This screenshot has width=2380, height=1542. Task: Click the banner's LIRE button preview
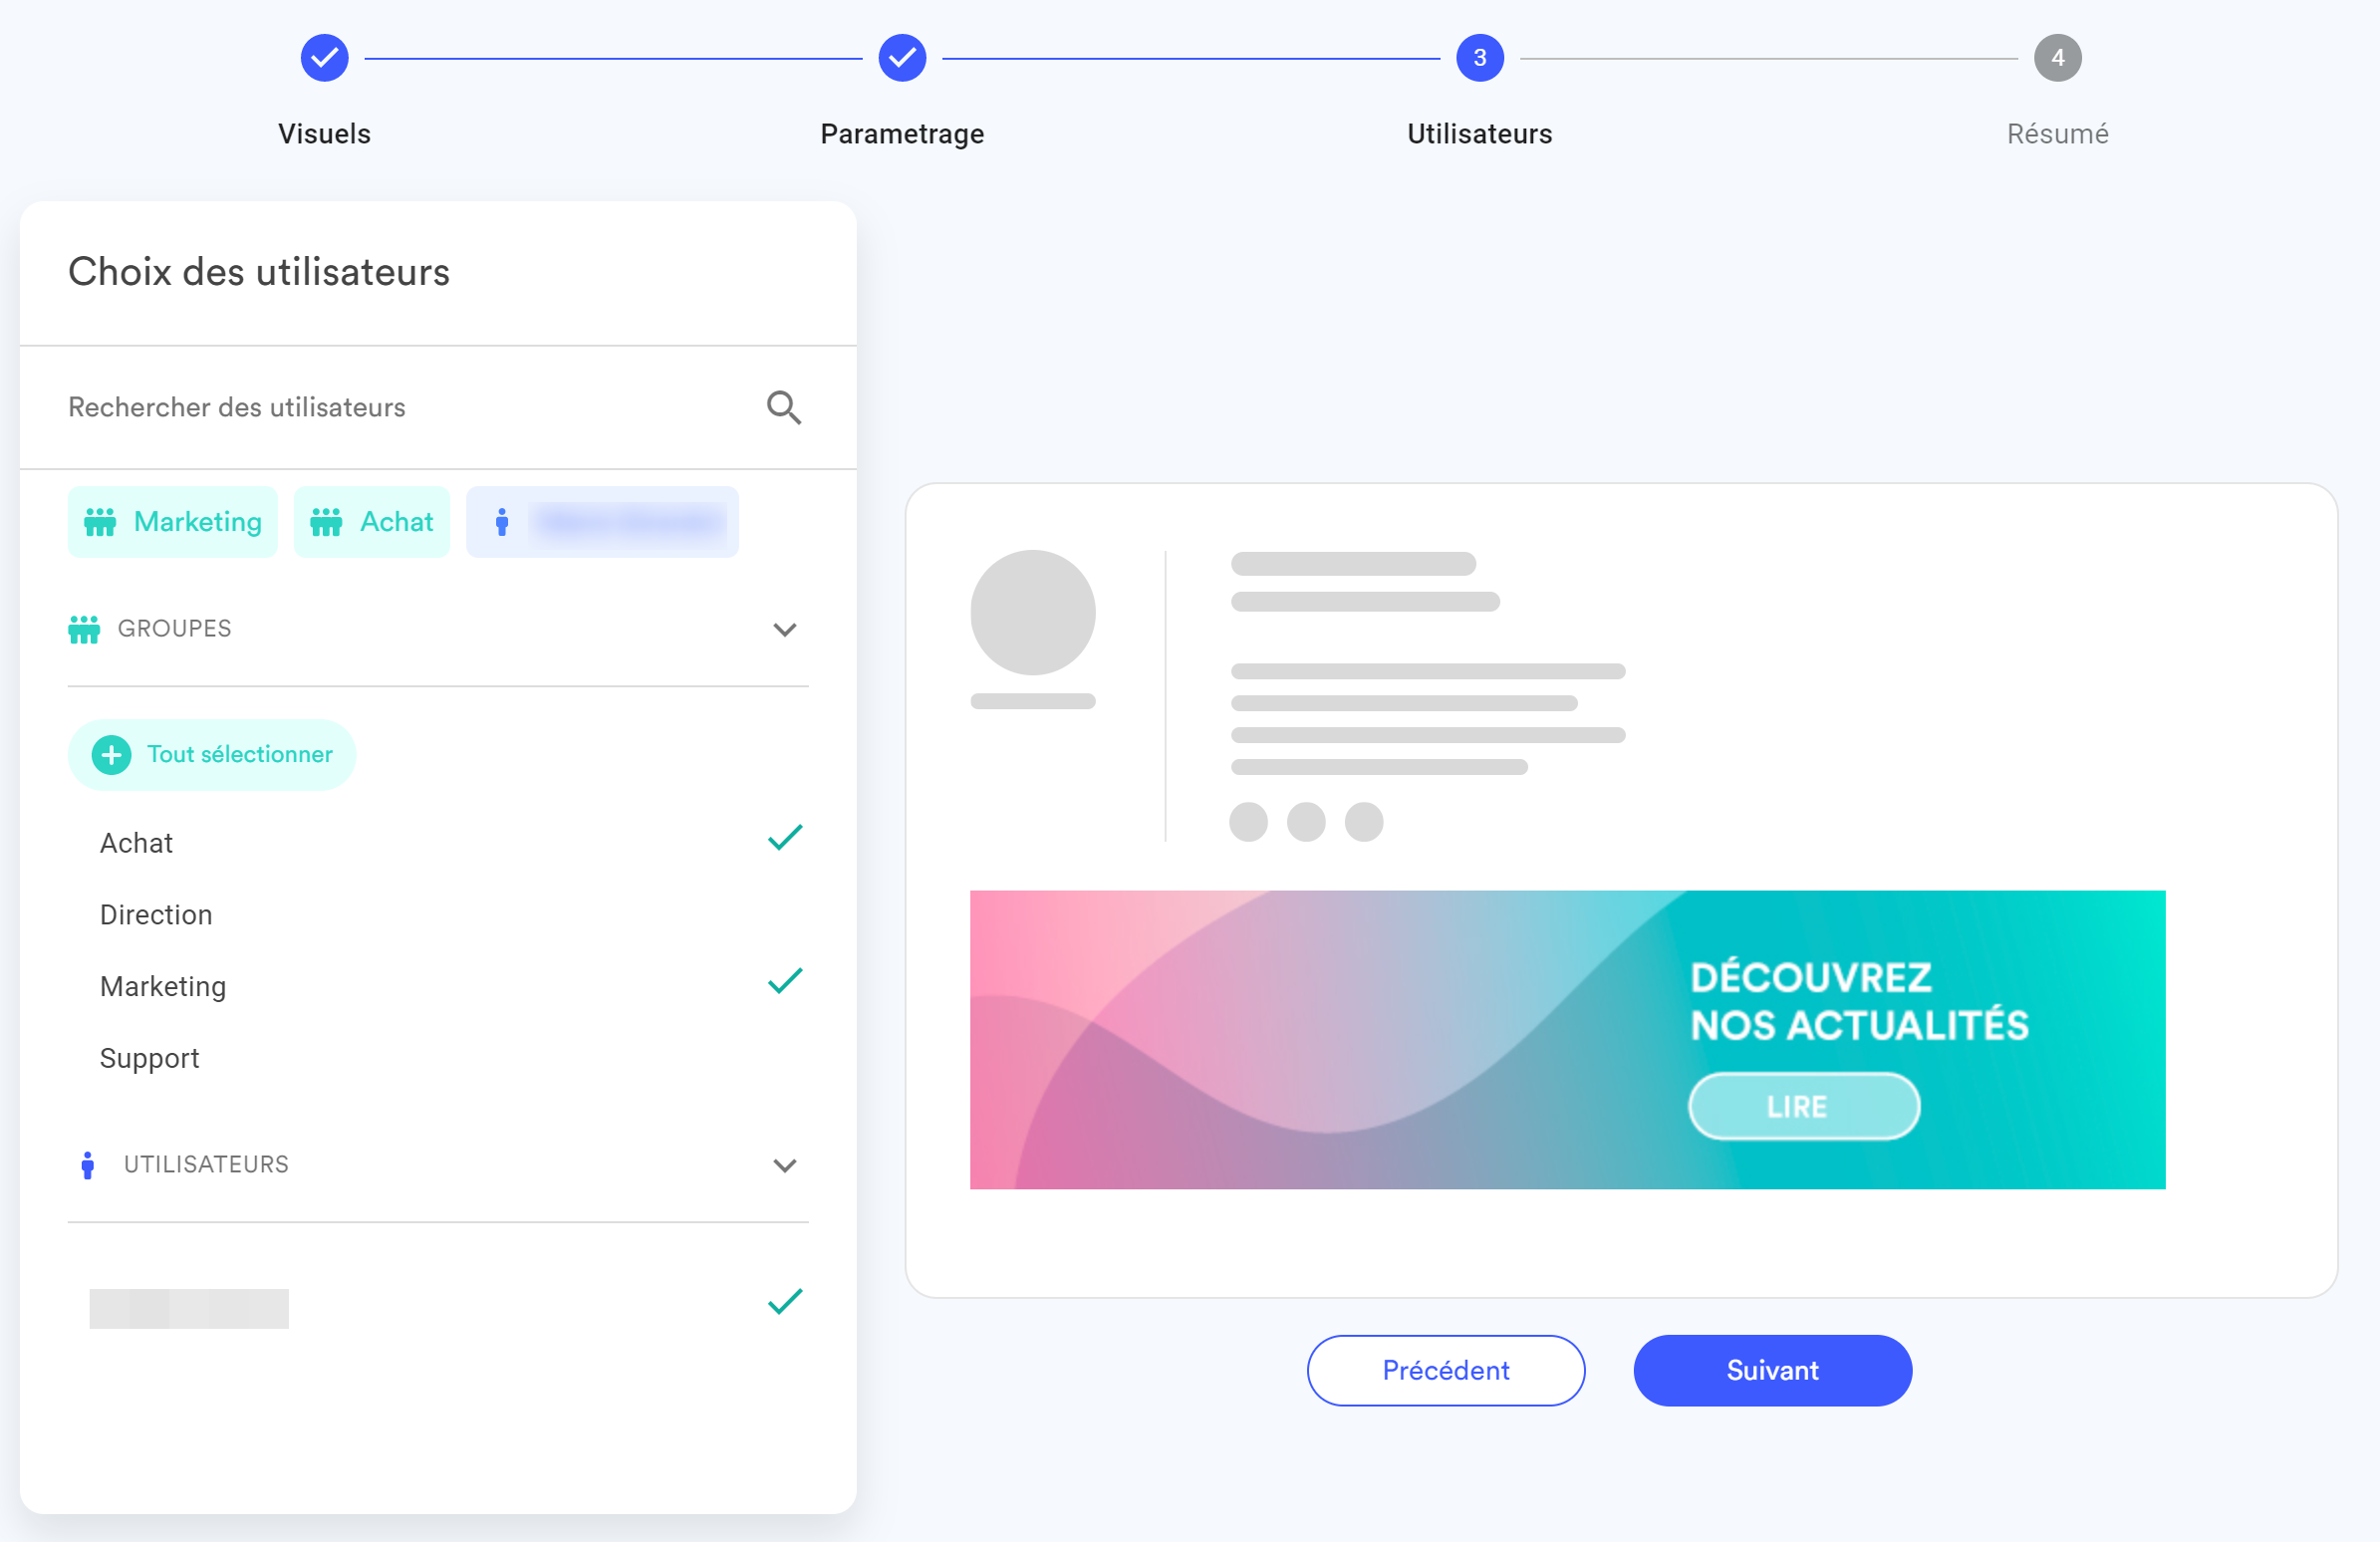coord(1803,1106)
